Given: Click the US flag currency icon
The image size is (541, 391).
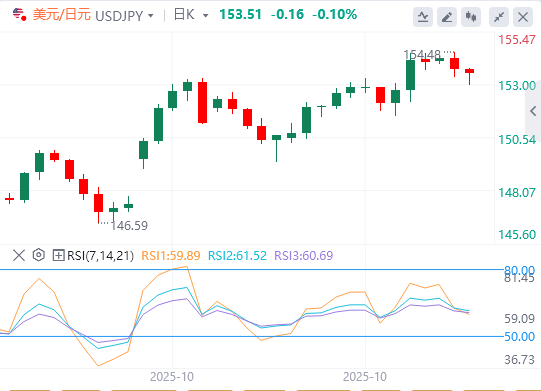Looking at the screenshot, I should tap(19, 14).
